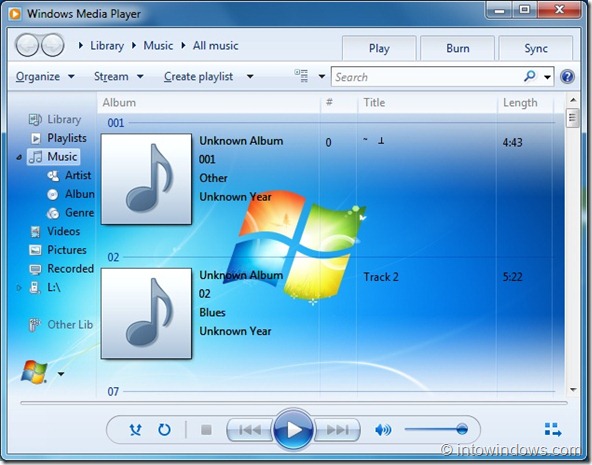Open the View options dropdown arrow

coord(322,77)
